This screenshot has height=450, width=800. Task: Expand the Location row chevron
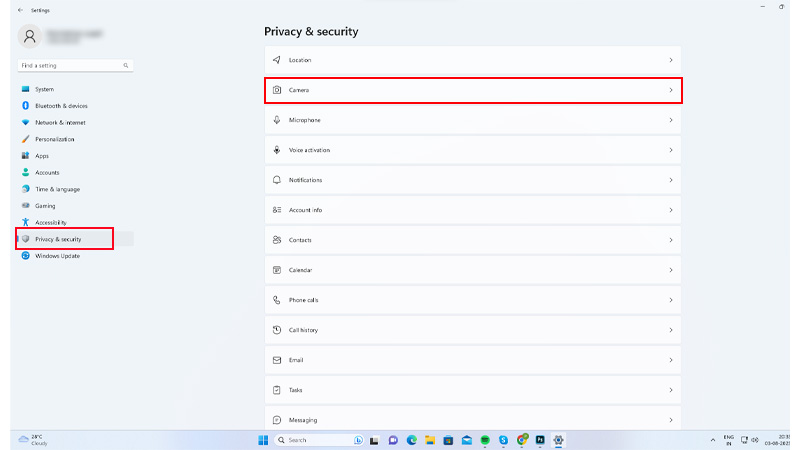click(x=671, y=60)
